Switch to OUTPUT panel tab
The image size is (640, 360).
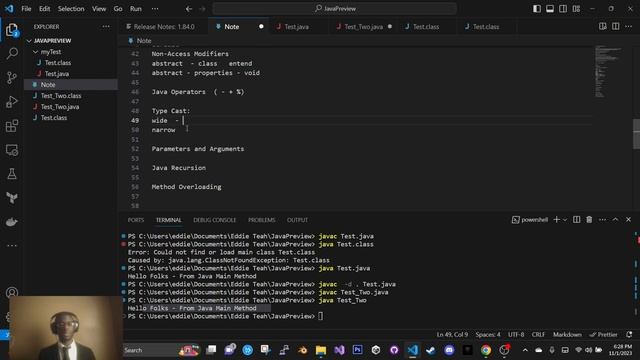[x=297, y=220]
